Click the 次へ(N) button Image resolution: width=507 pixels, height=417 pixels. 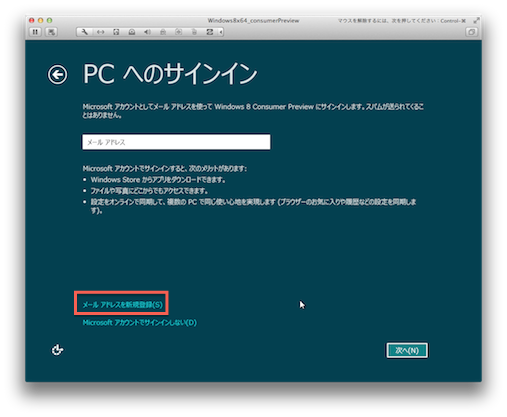coord(407,350)
